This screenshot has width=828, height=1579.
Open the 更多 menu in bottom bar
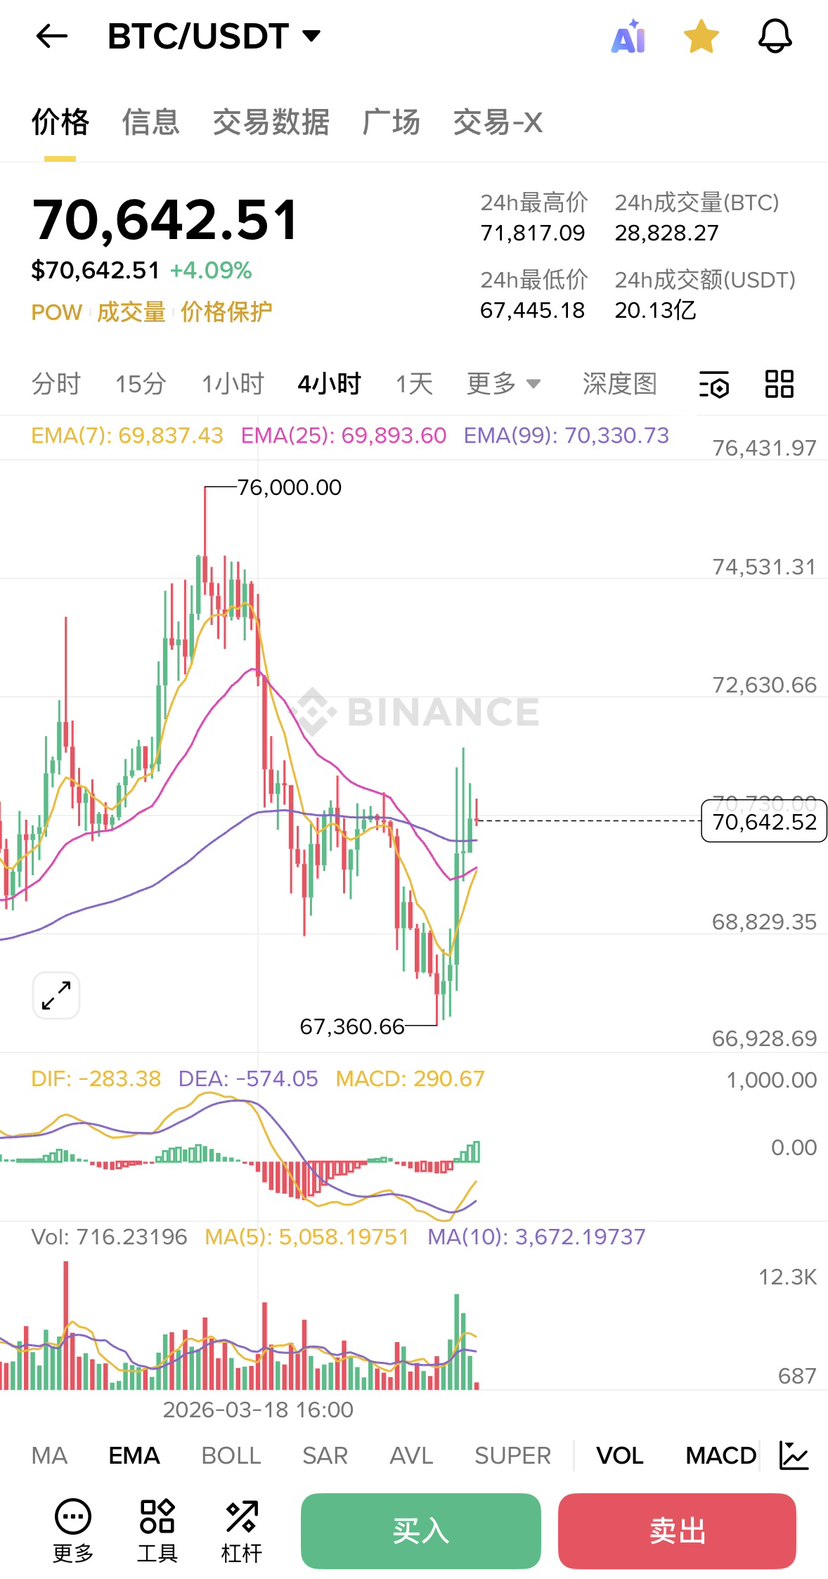pos(72,1530)
